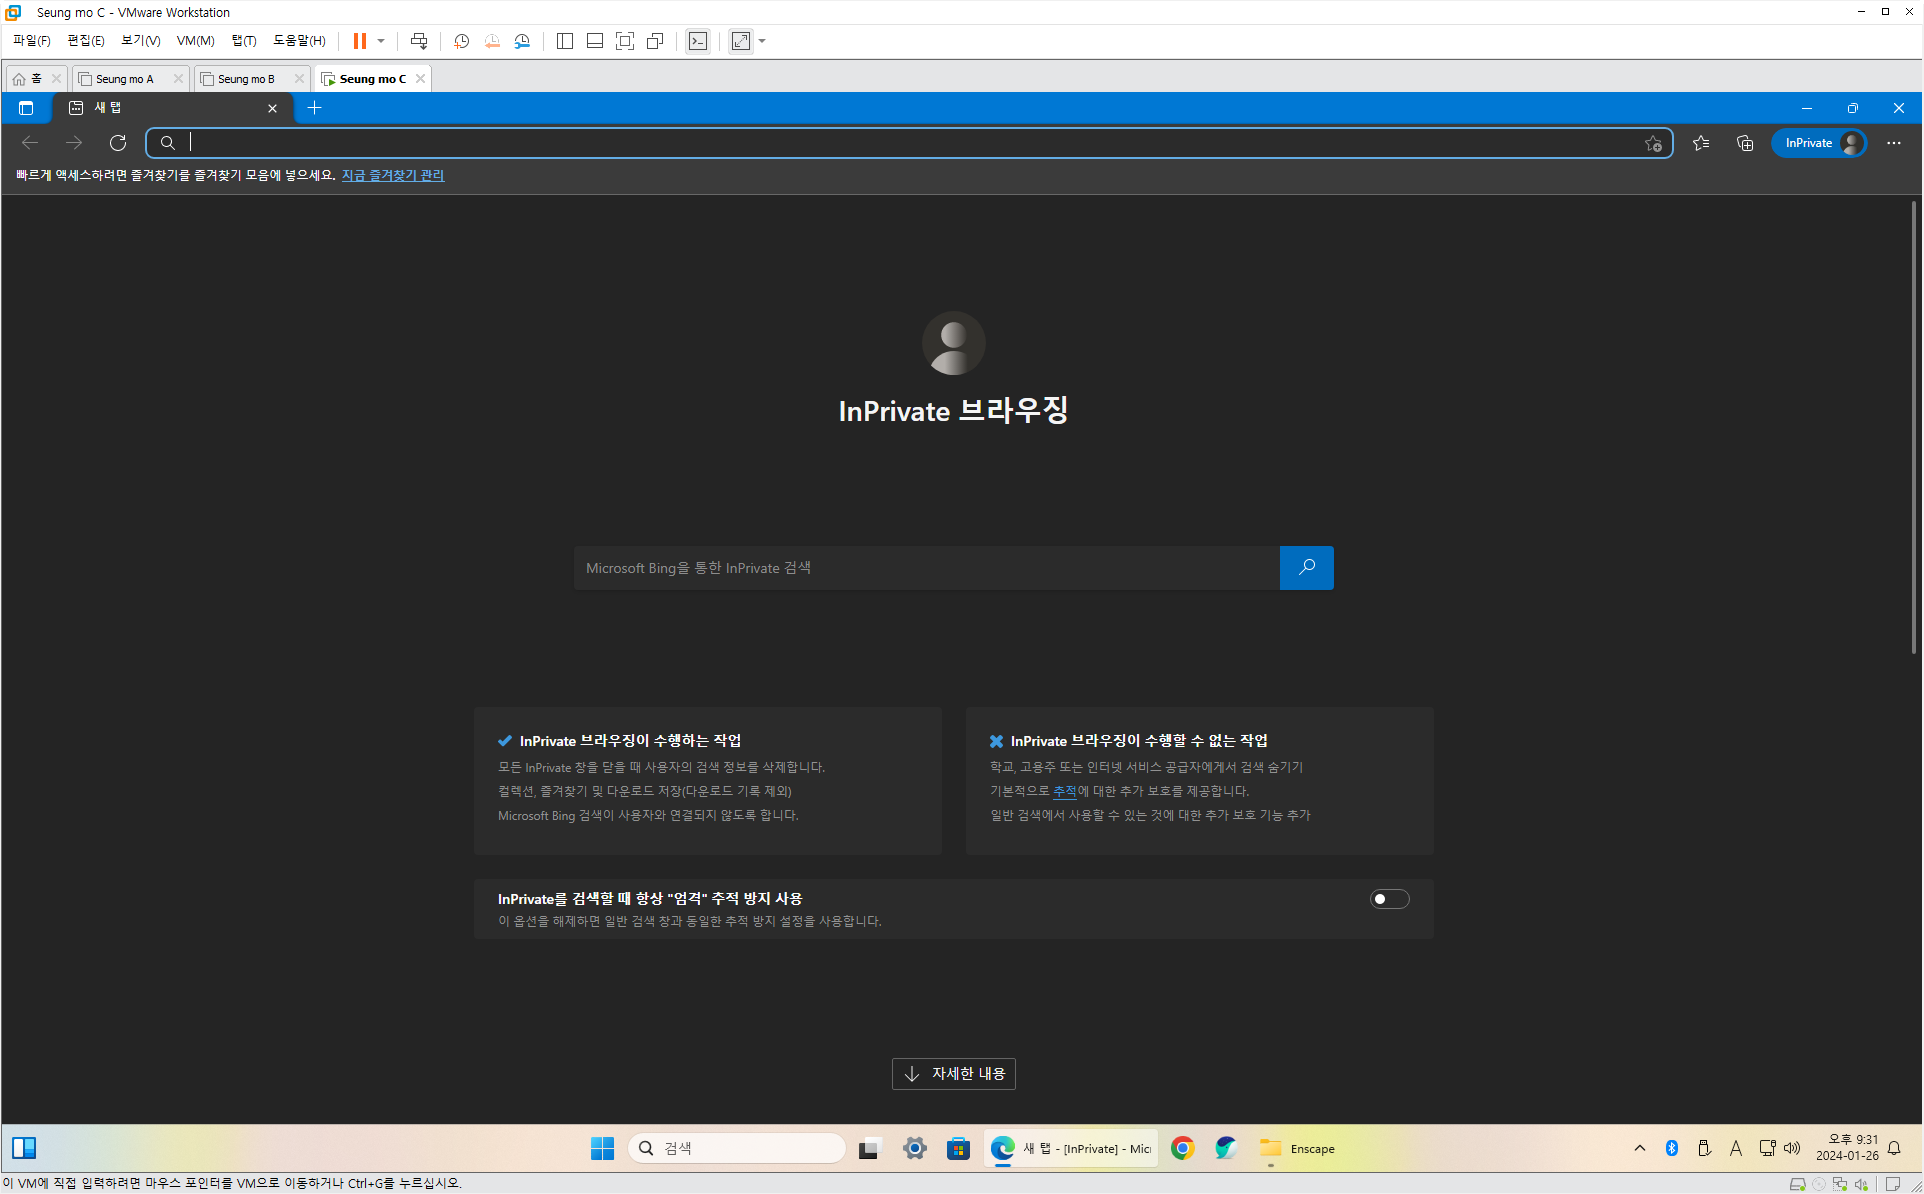
Task: Open Edge Collections icon
Action: (1745, 143)
